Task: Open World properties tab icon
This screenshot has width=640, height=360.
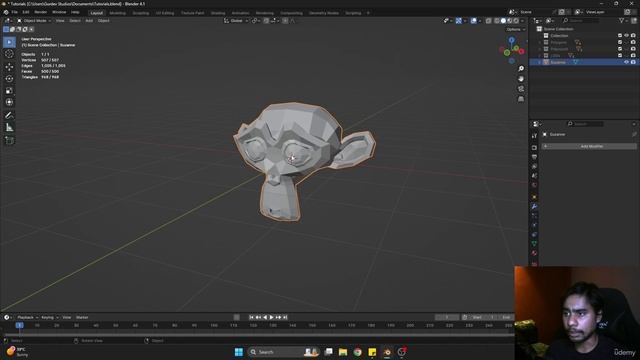Action: [x=534, y=185]
